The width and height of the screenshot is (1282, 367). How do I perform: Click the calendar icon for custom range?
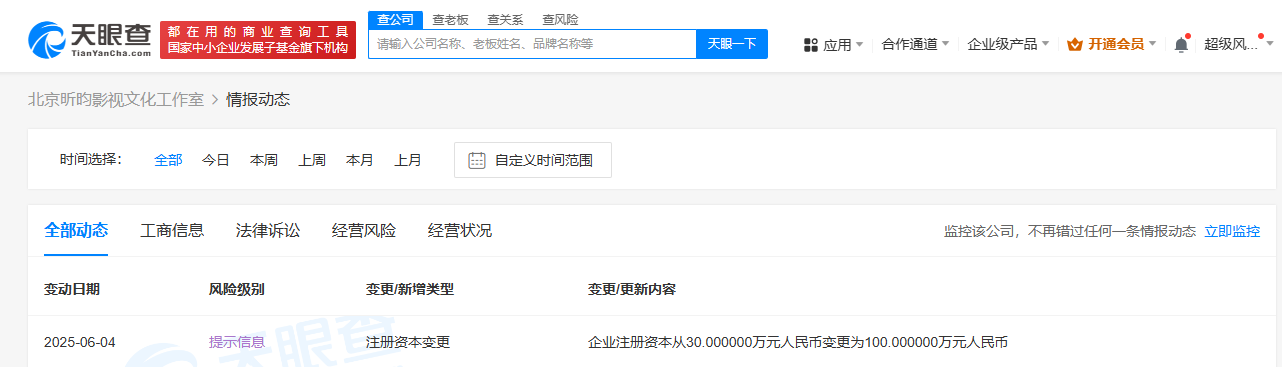coord(477,160)
